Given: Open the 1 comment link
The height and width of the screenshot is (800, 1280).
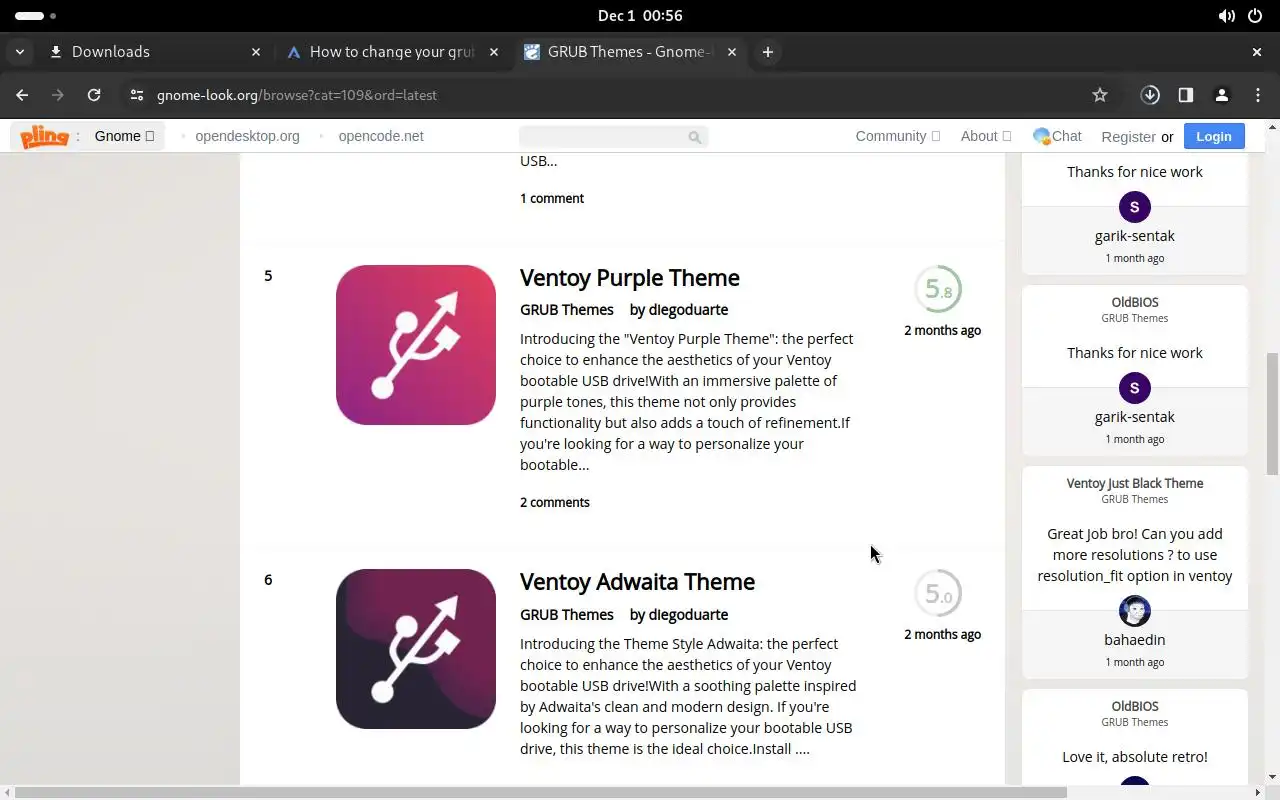Looking at the screenshot, I should (552, 198).
